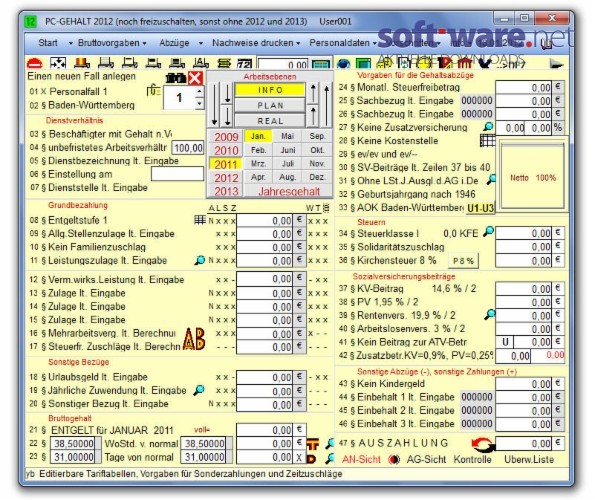
Task: Open the Nachweise drucken dropdown menu
Action: click(256, 43)
